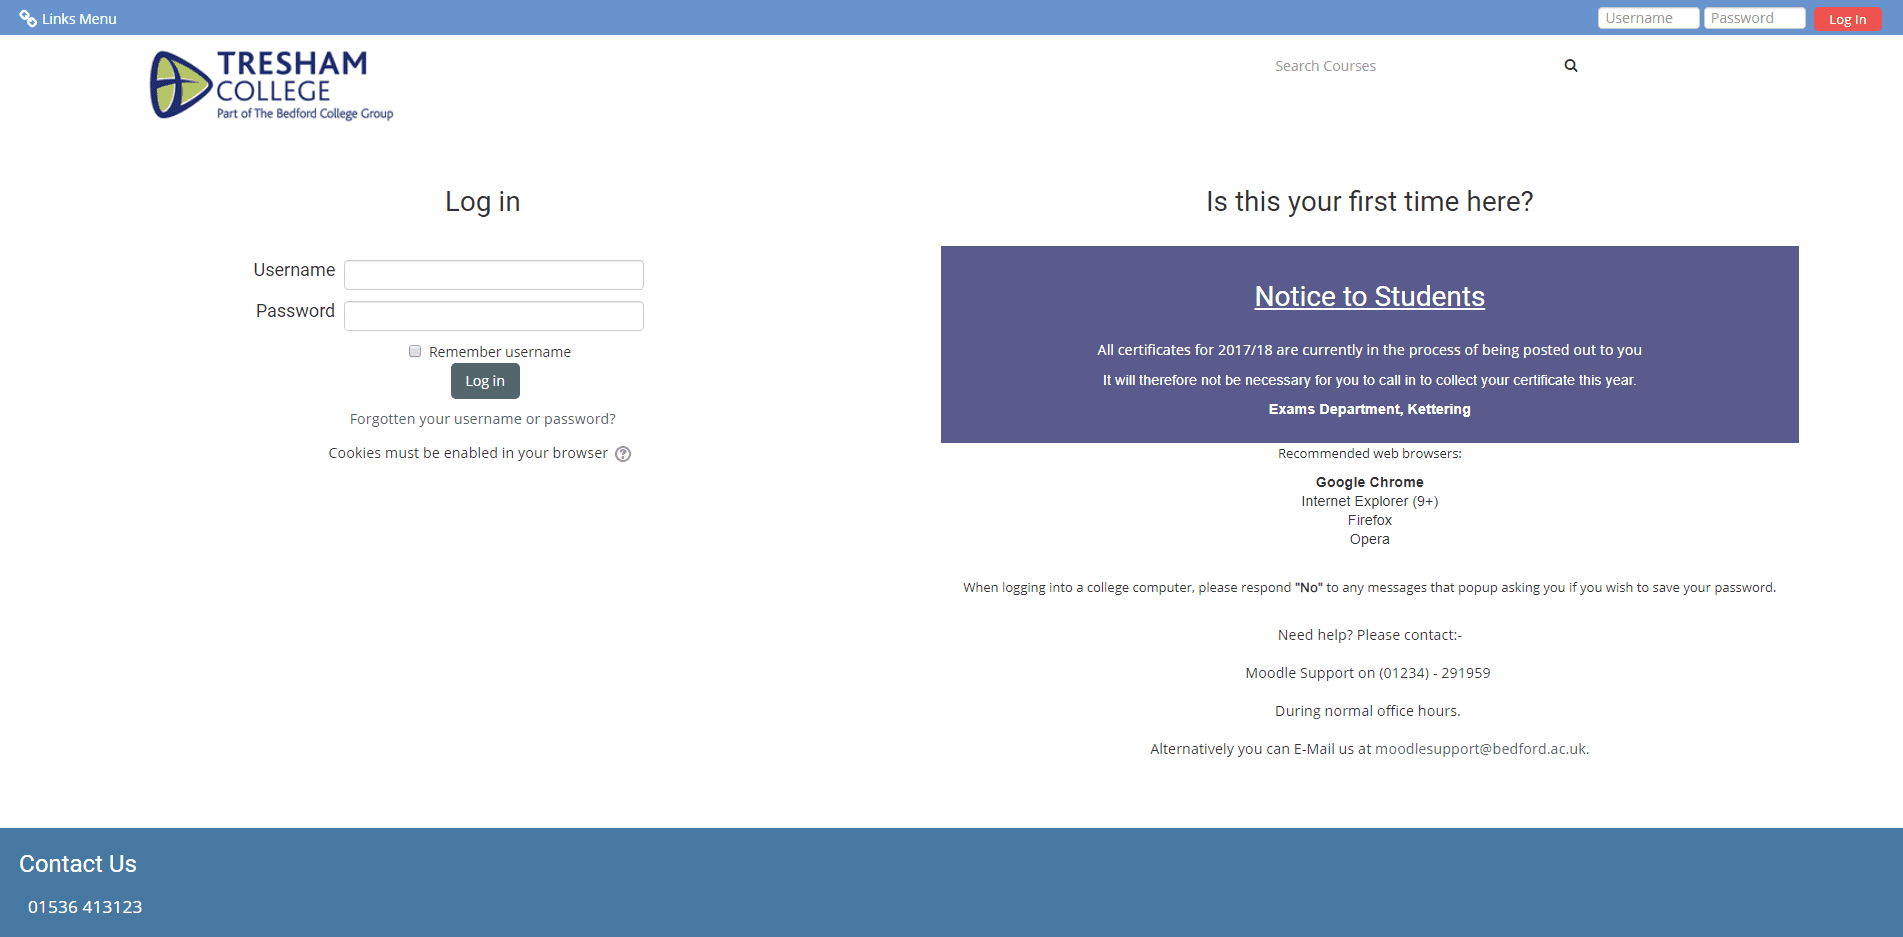Click the 'Recommended web browsers:' text

tap(1370, 454)
